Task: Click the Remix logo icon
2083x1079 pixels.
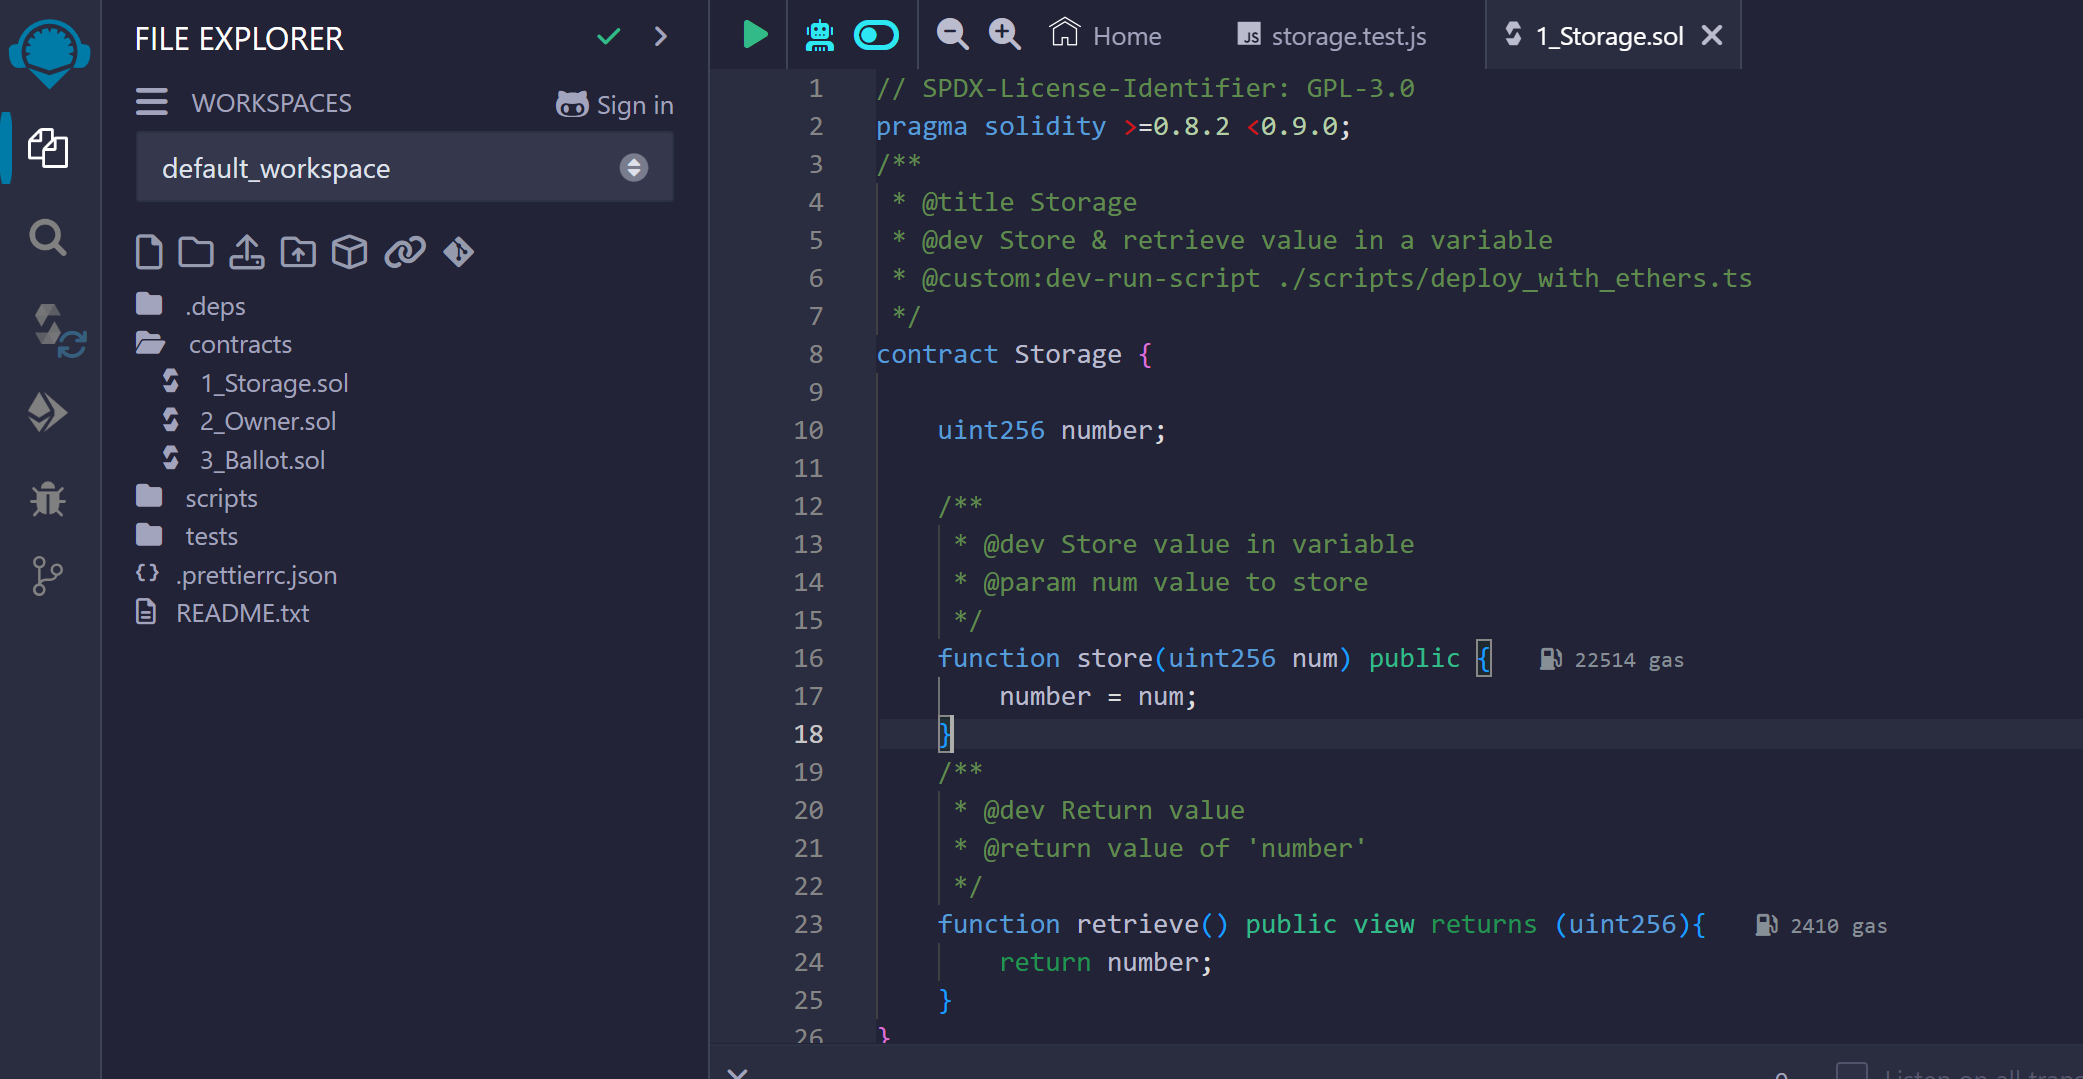Action: [x=49, y=53]
